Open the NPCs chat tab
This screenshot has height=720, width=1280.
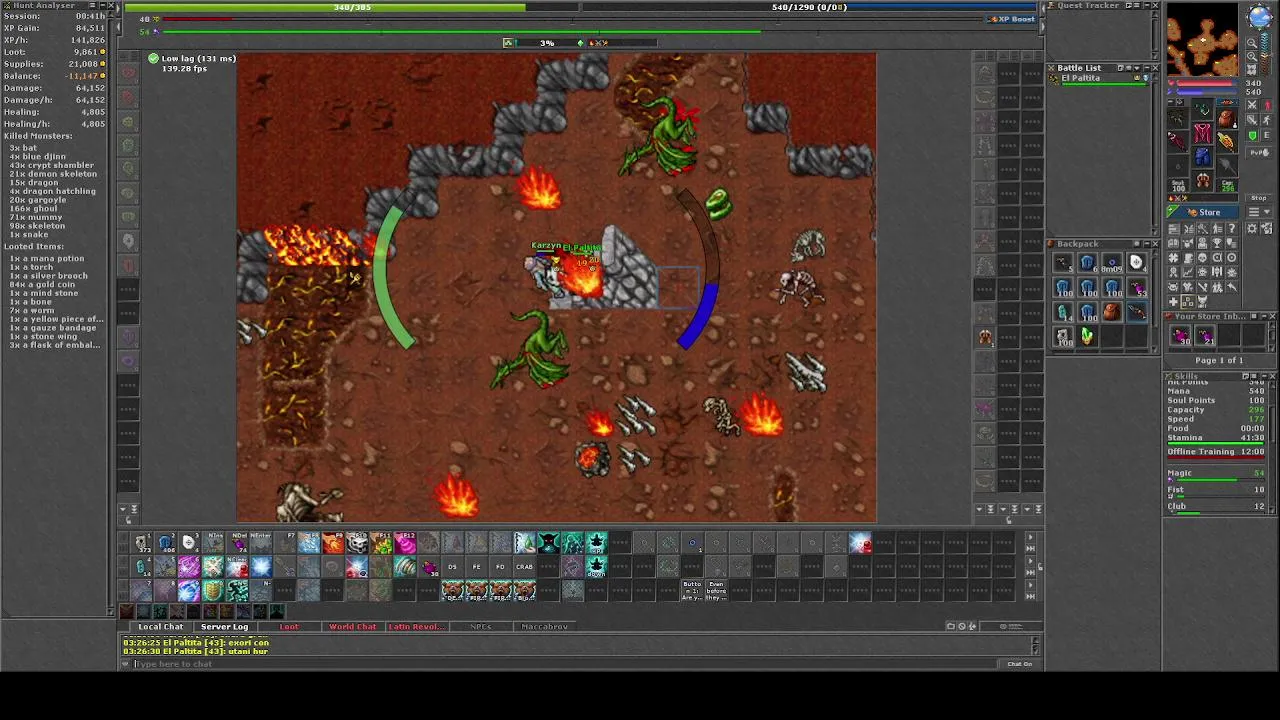point(481,627)
